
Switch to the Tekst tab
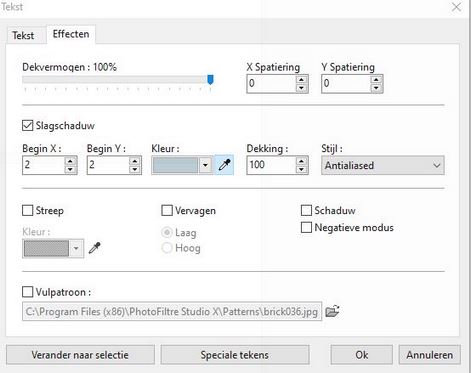click(x=23, y=35)
